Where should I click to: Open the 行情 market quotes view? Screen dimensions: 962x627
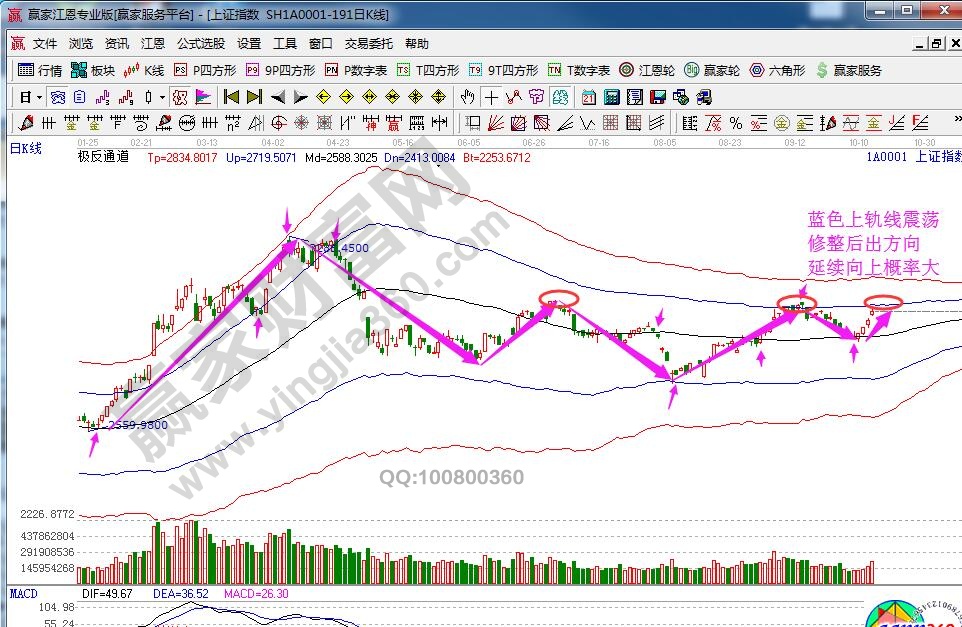40,70
